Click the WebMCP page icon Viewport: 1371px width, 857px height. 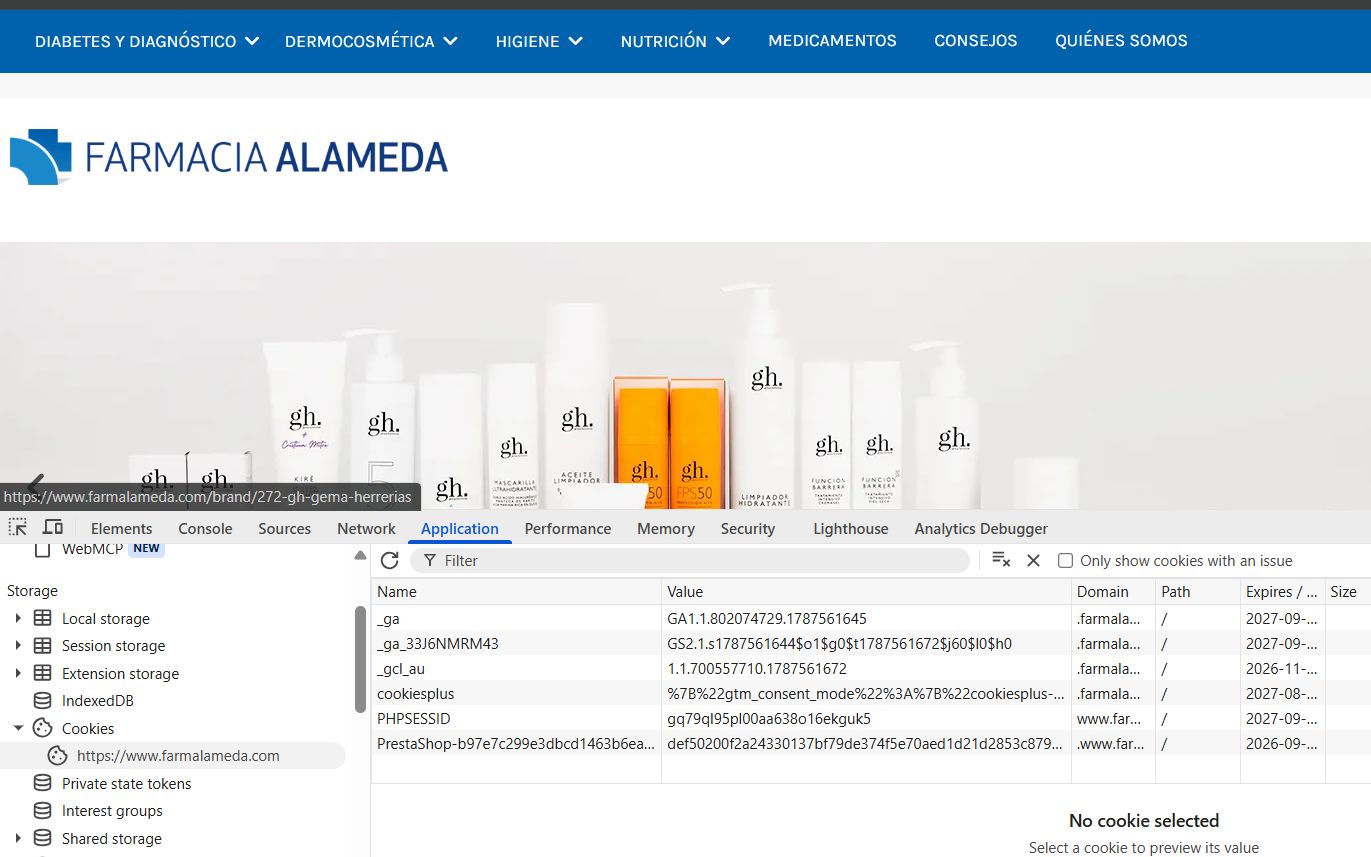coord(42,549)
